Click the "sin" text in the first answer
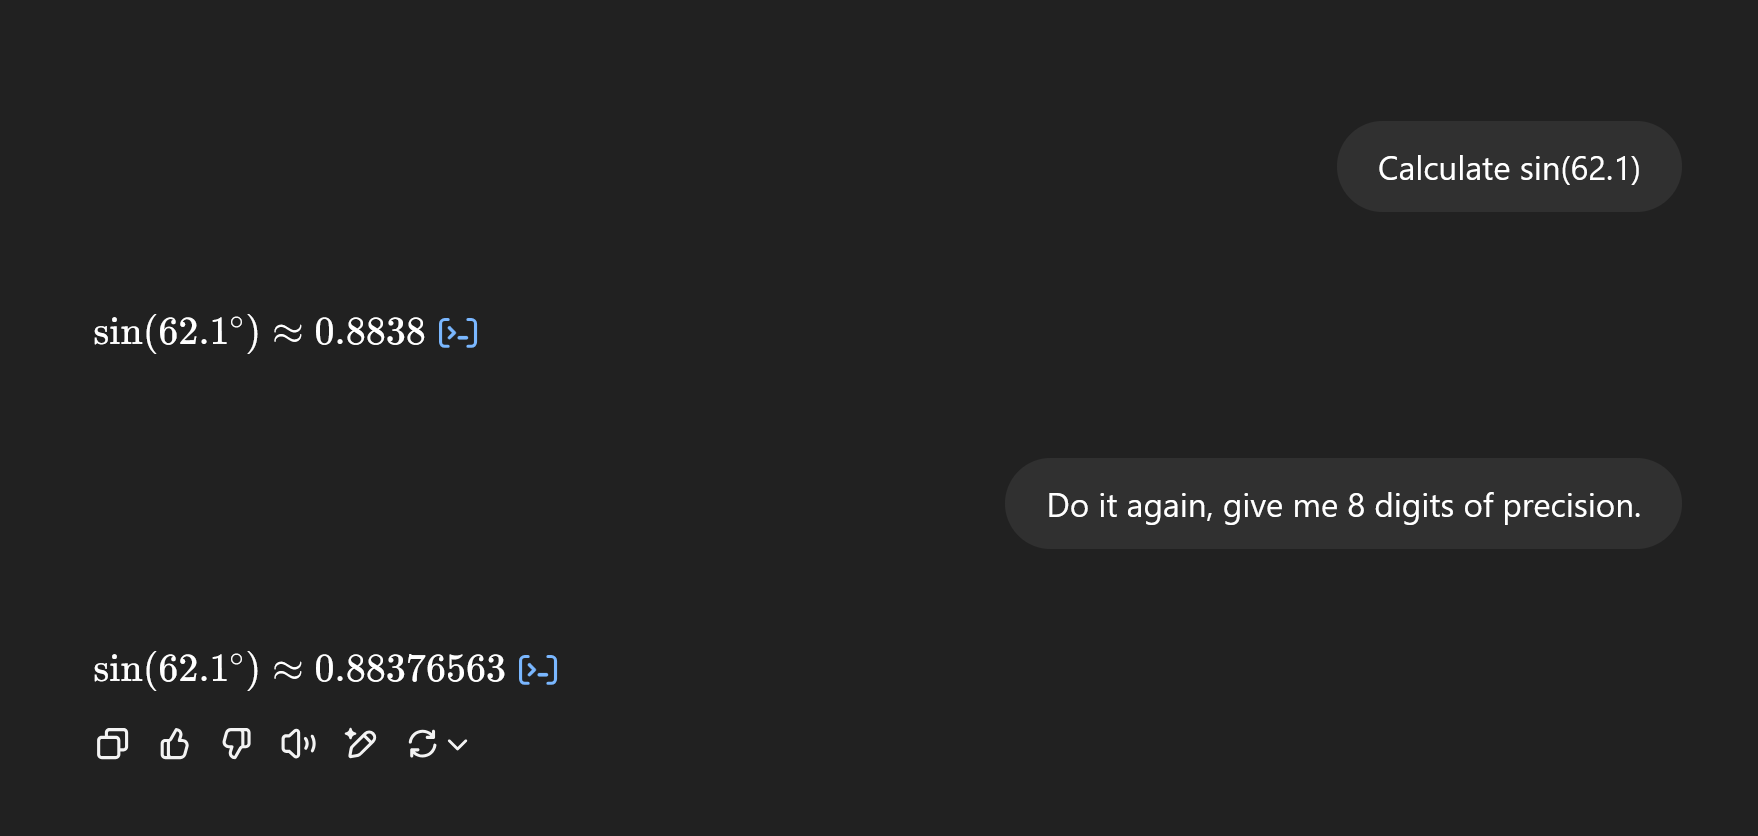The height and width of the screenshot is (836, 1758). click(117, 332)
